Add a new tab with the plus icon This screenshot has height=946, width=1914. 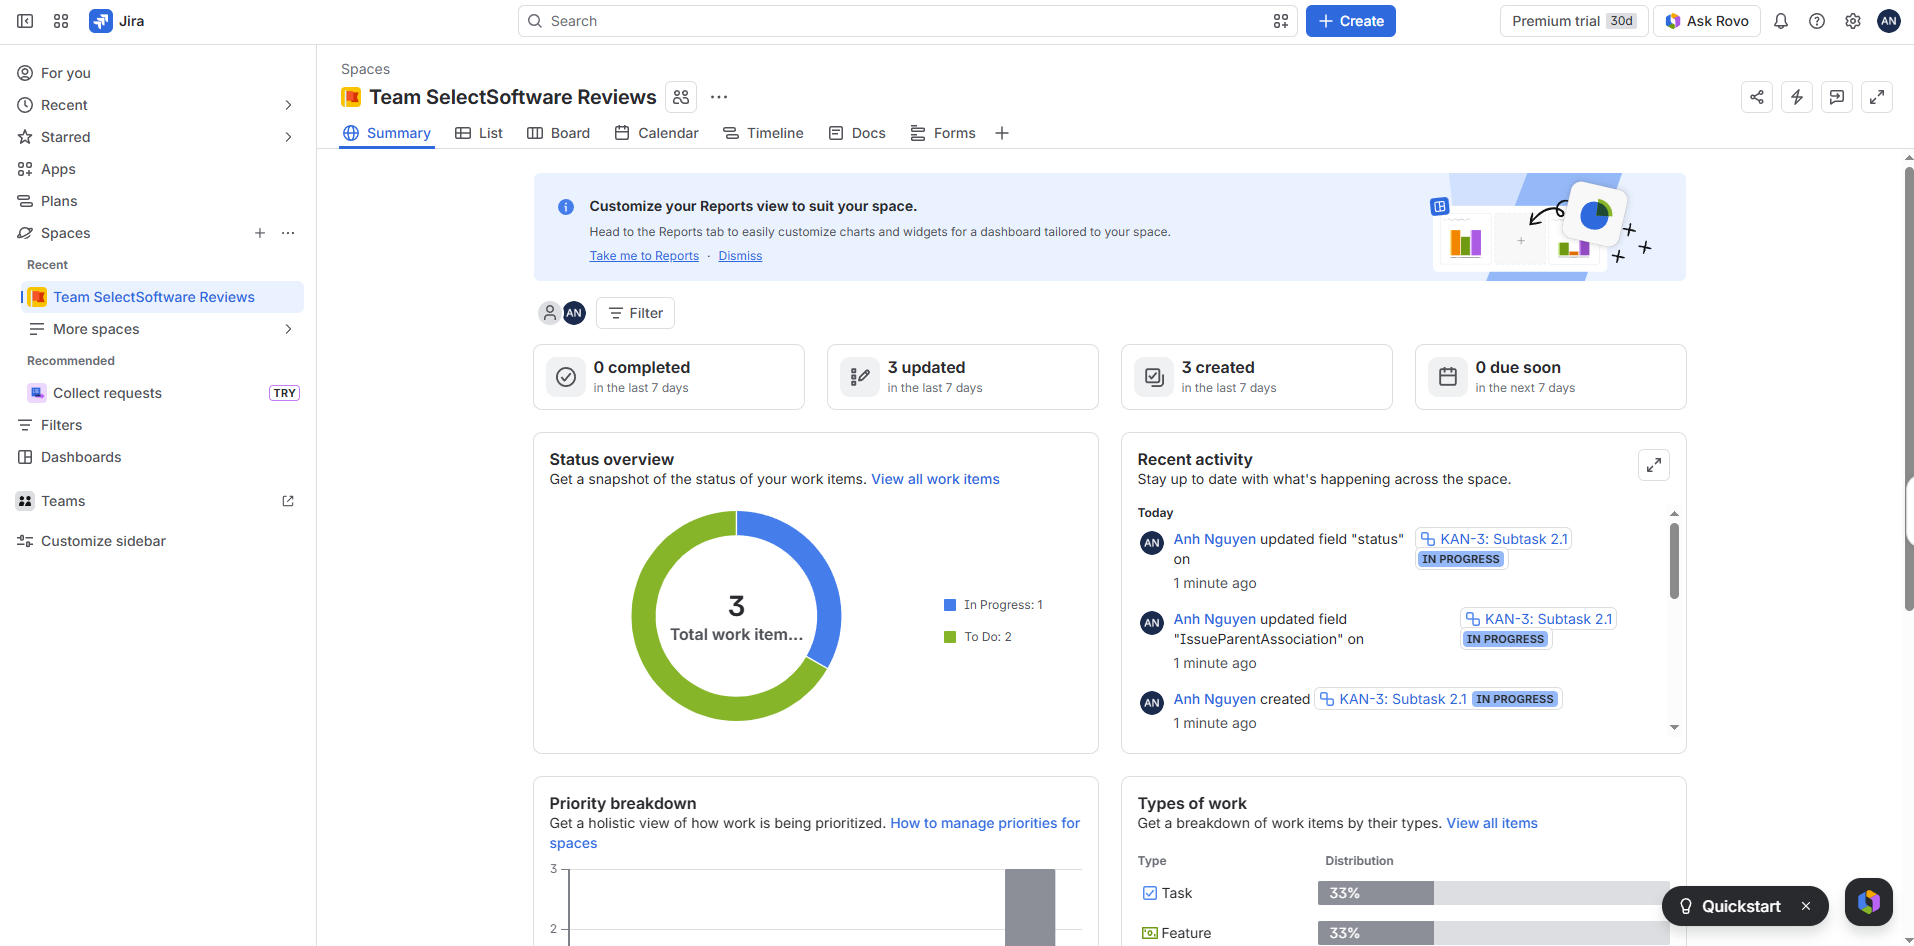pyautogui.click(x=1002, y=133)
